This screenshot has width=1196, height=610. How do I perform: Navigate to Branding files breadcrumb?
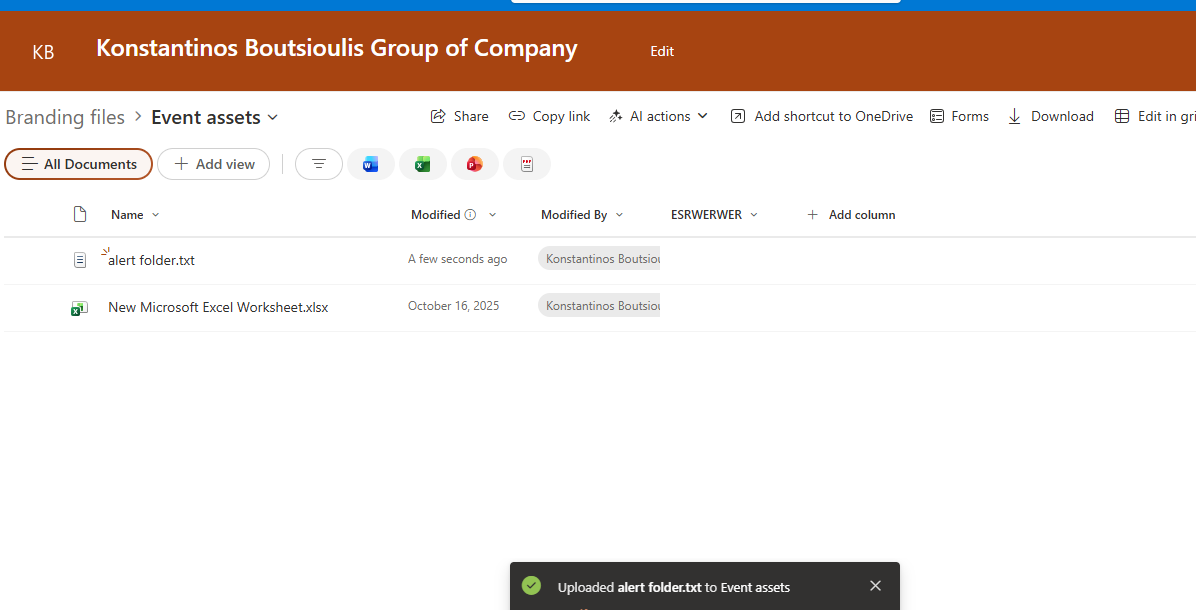[x=65, y=117]
